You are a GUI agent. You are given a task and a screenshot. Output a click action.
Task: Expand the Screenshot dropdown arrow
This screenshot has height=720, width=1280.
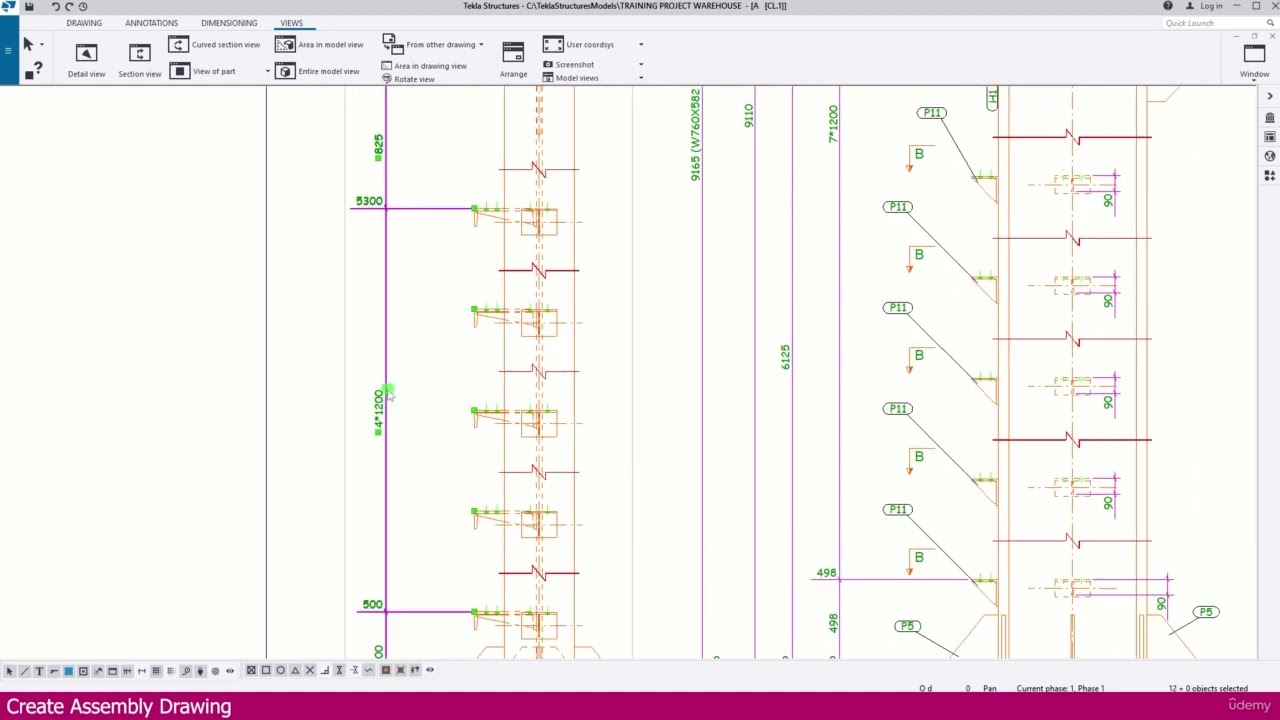click(x=641, y=65)
